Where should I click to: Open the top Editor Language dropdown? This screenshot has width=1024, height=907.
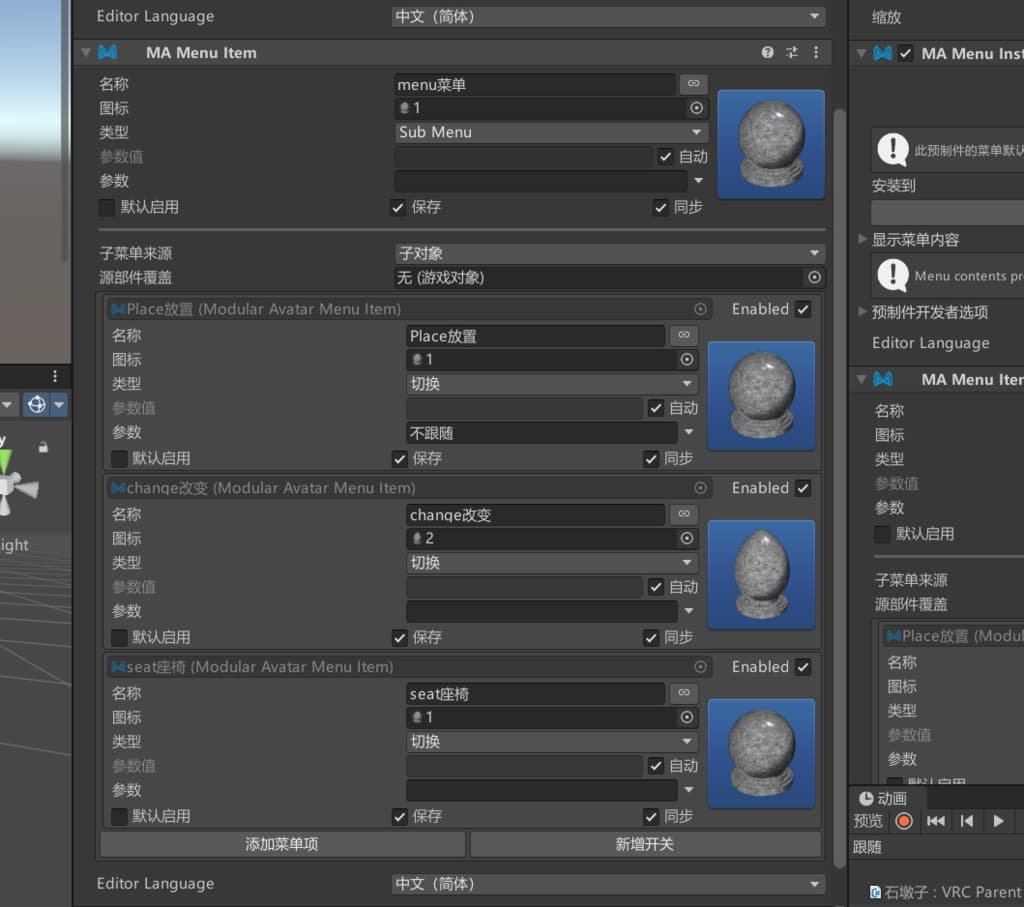pos(608,16)
